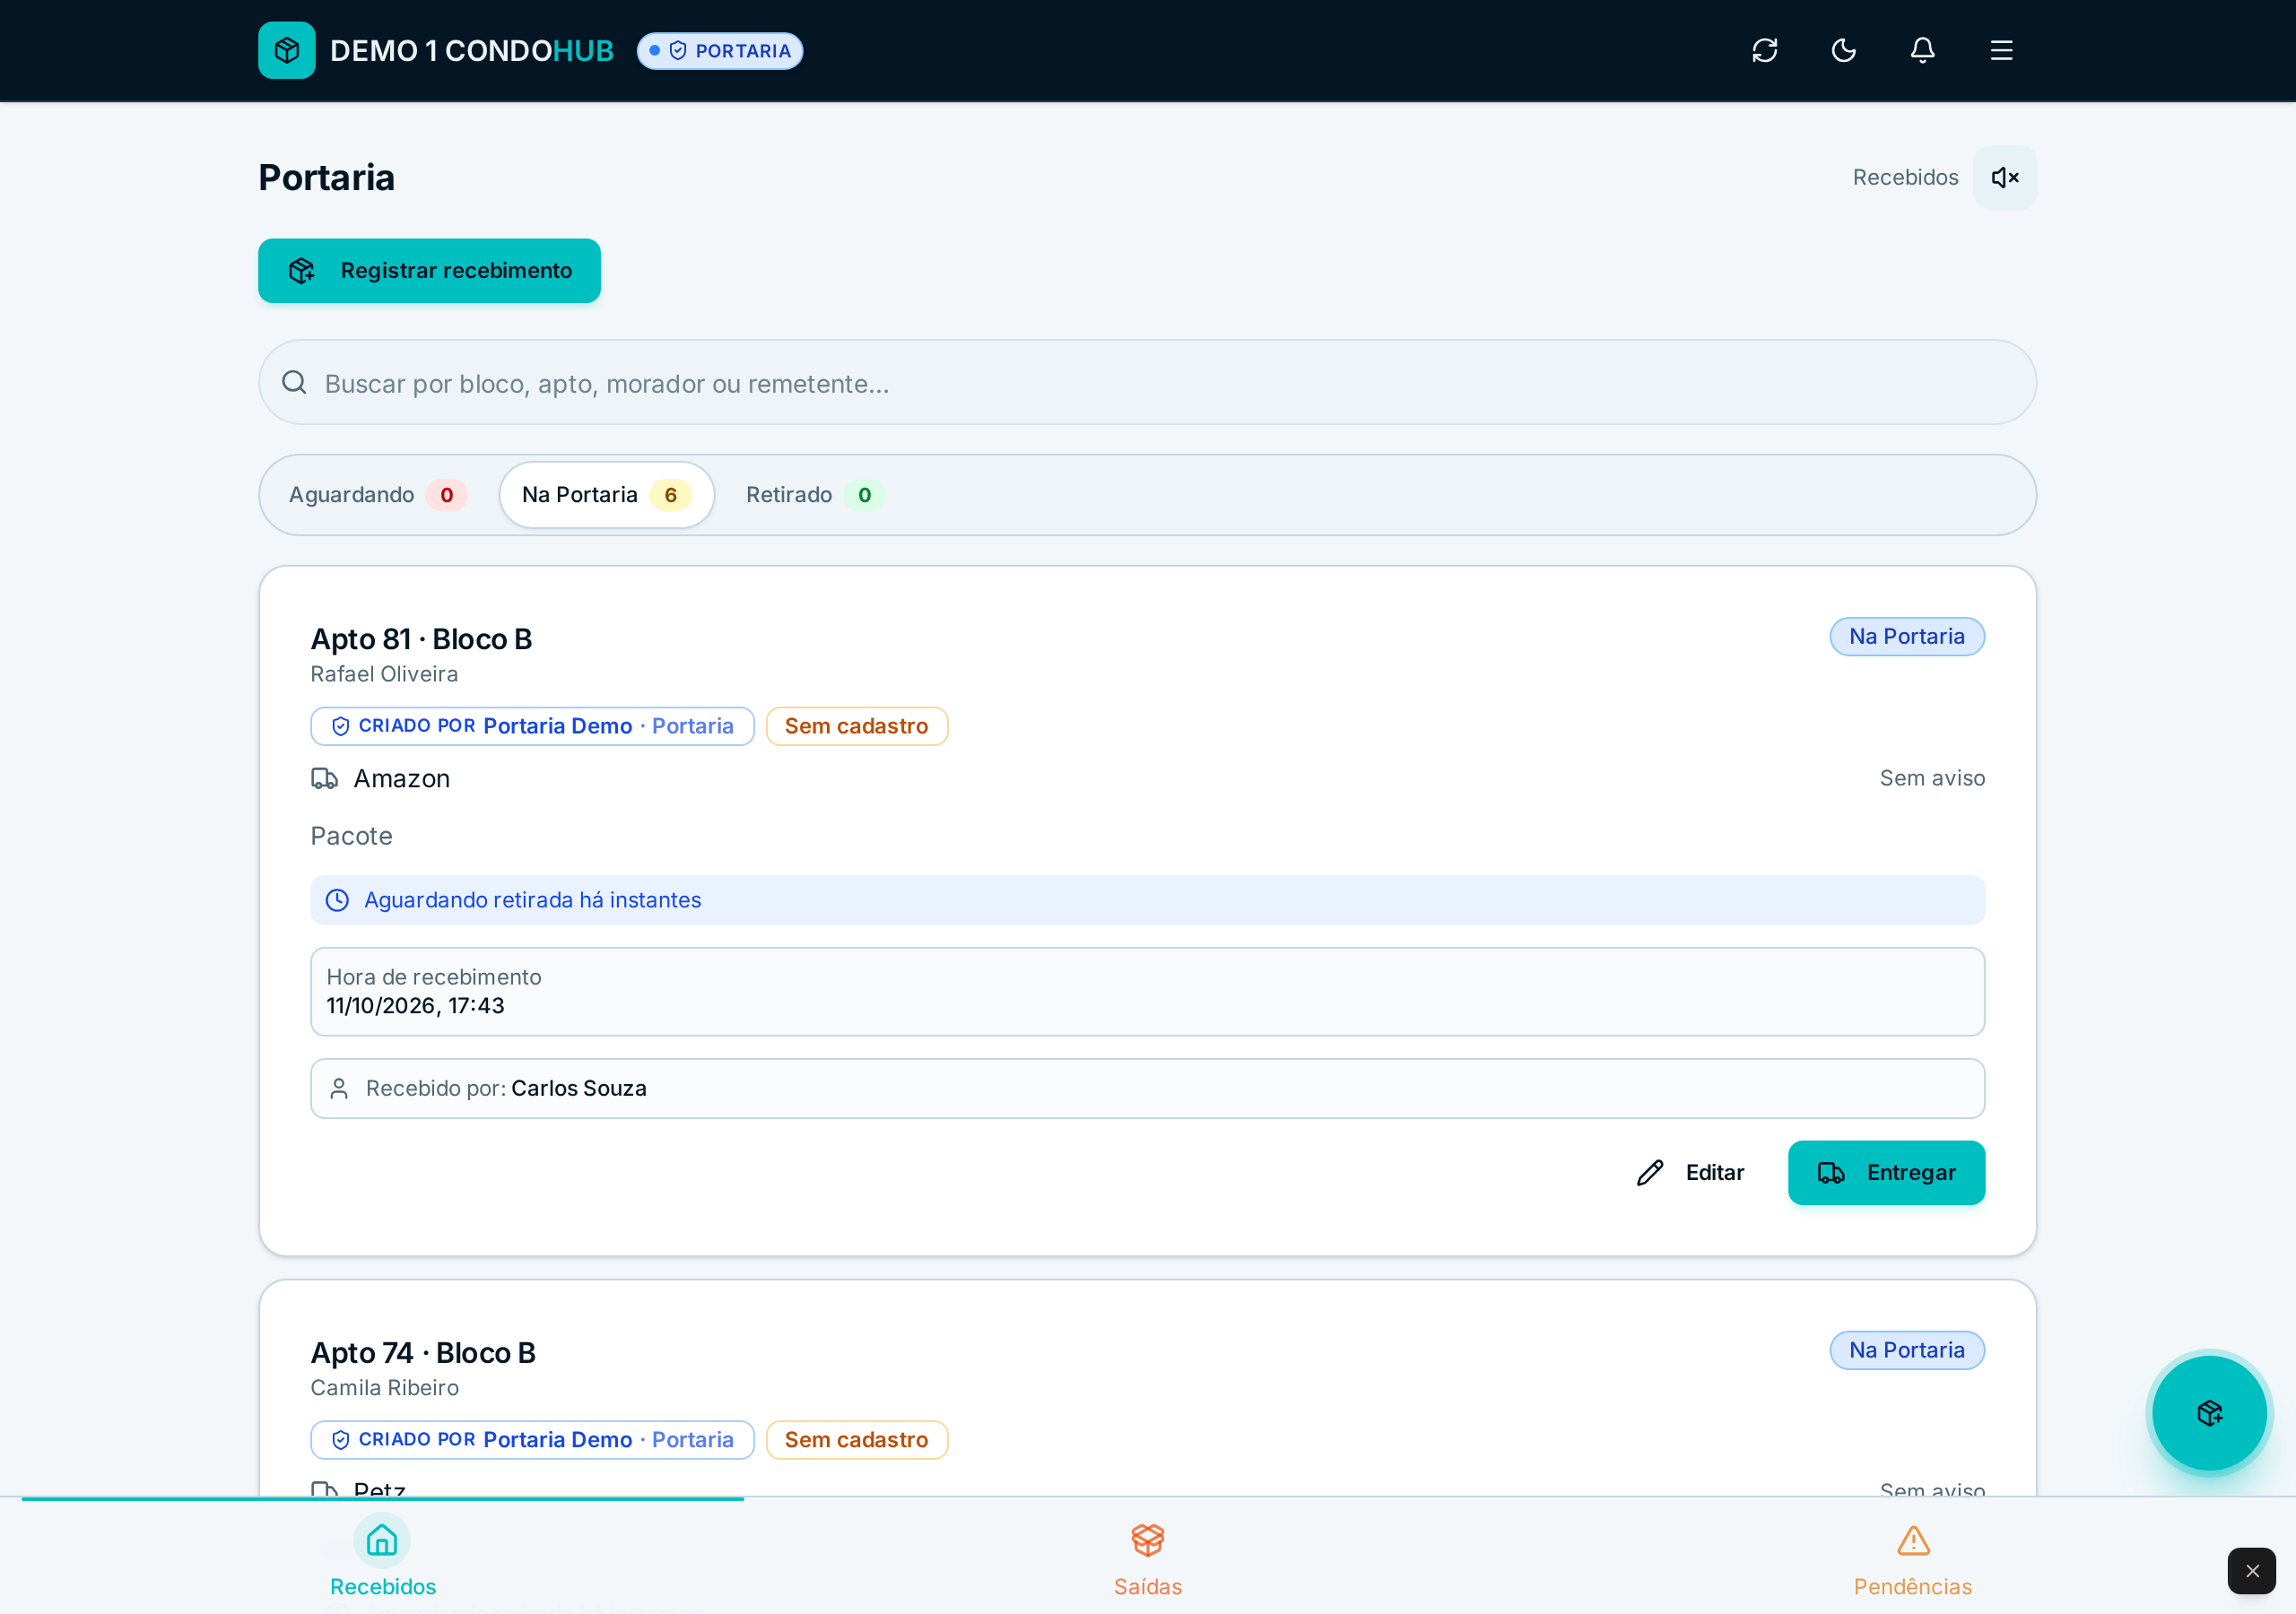This screenshot has height=1614, width=2296.
Task: Click the person icon beside Recebido por
Action: pos(339,1088)
